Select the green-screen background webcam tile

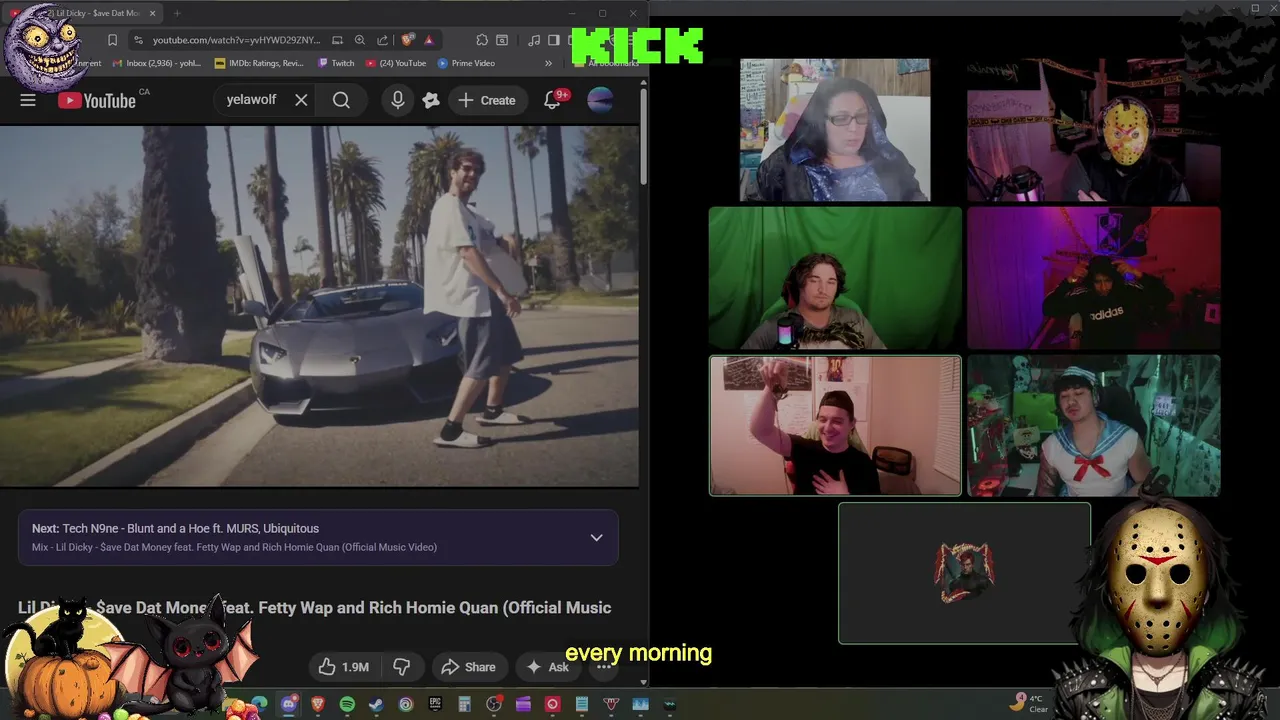coord(835,278)
